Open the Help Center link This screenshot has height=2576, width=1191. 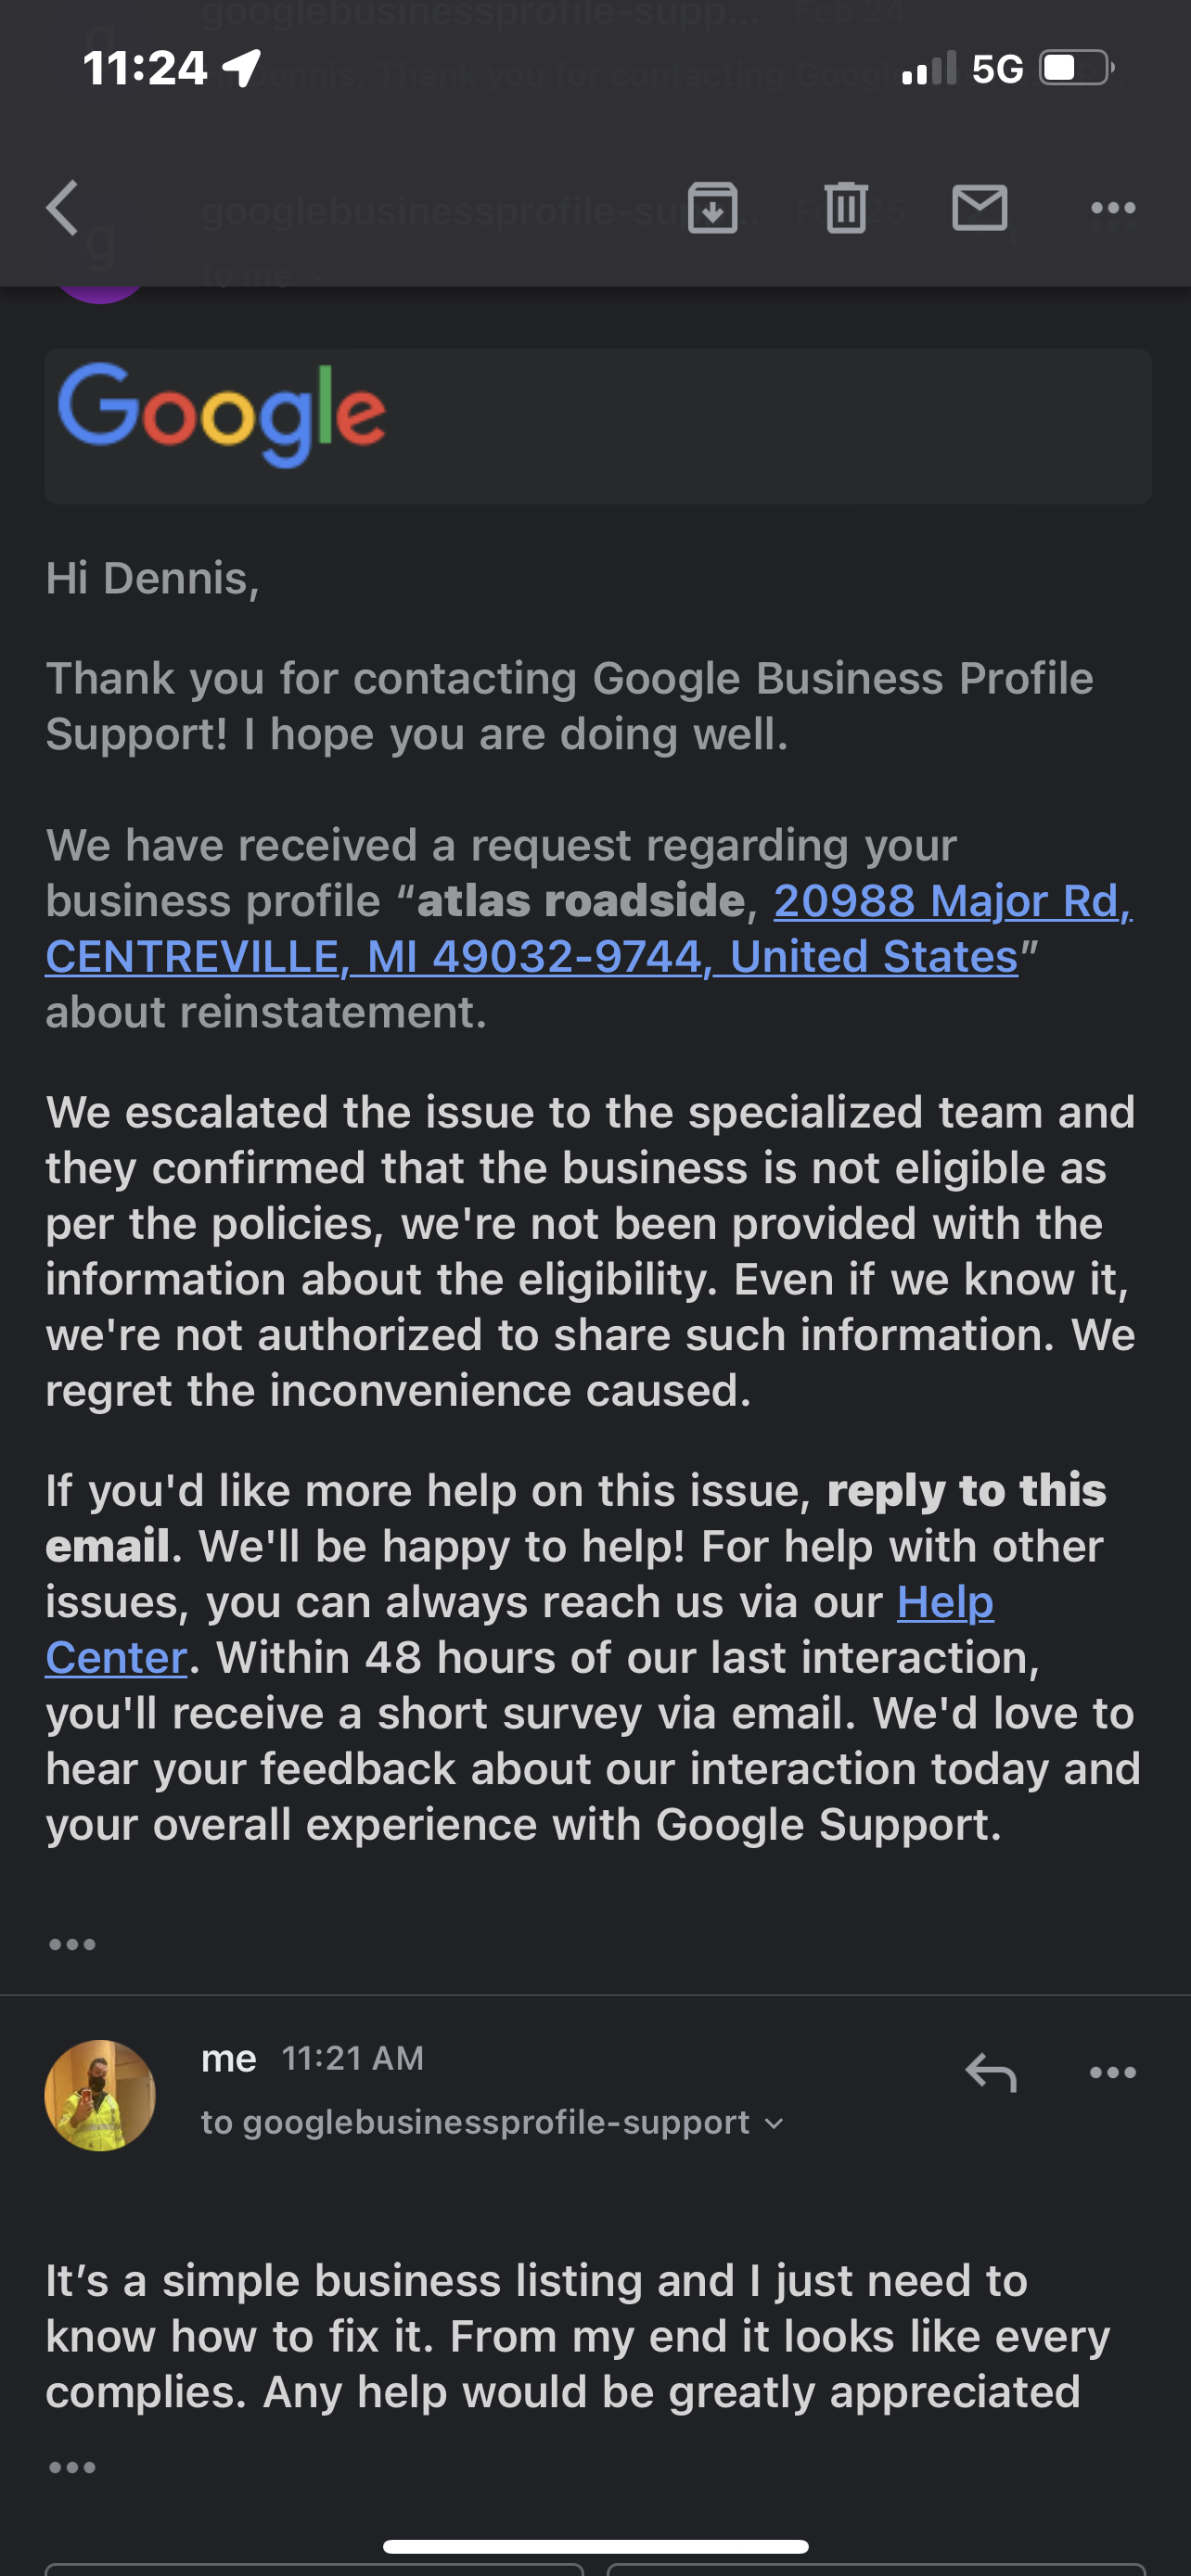click(x=945, y=1601)
